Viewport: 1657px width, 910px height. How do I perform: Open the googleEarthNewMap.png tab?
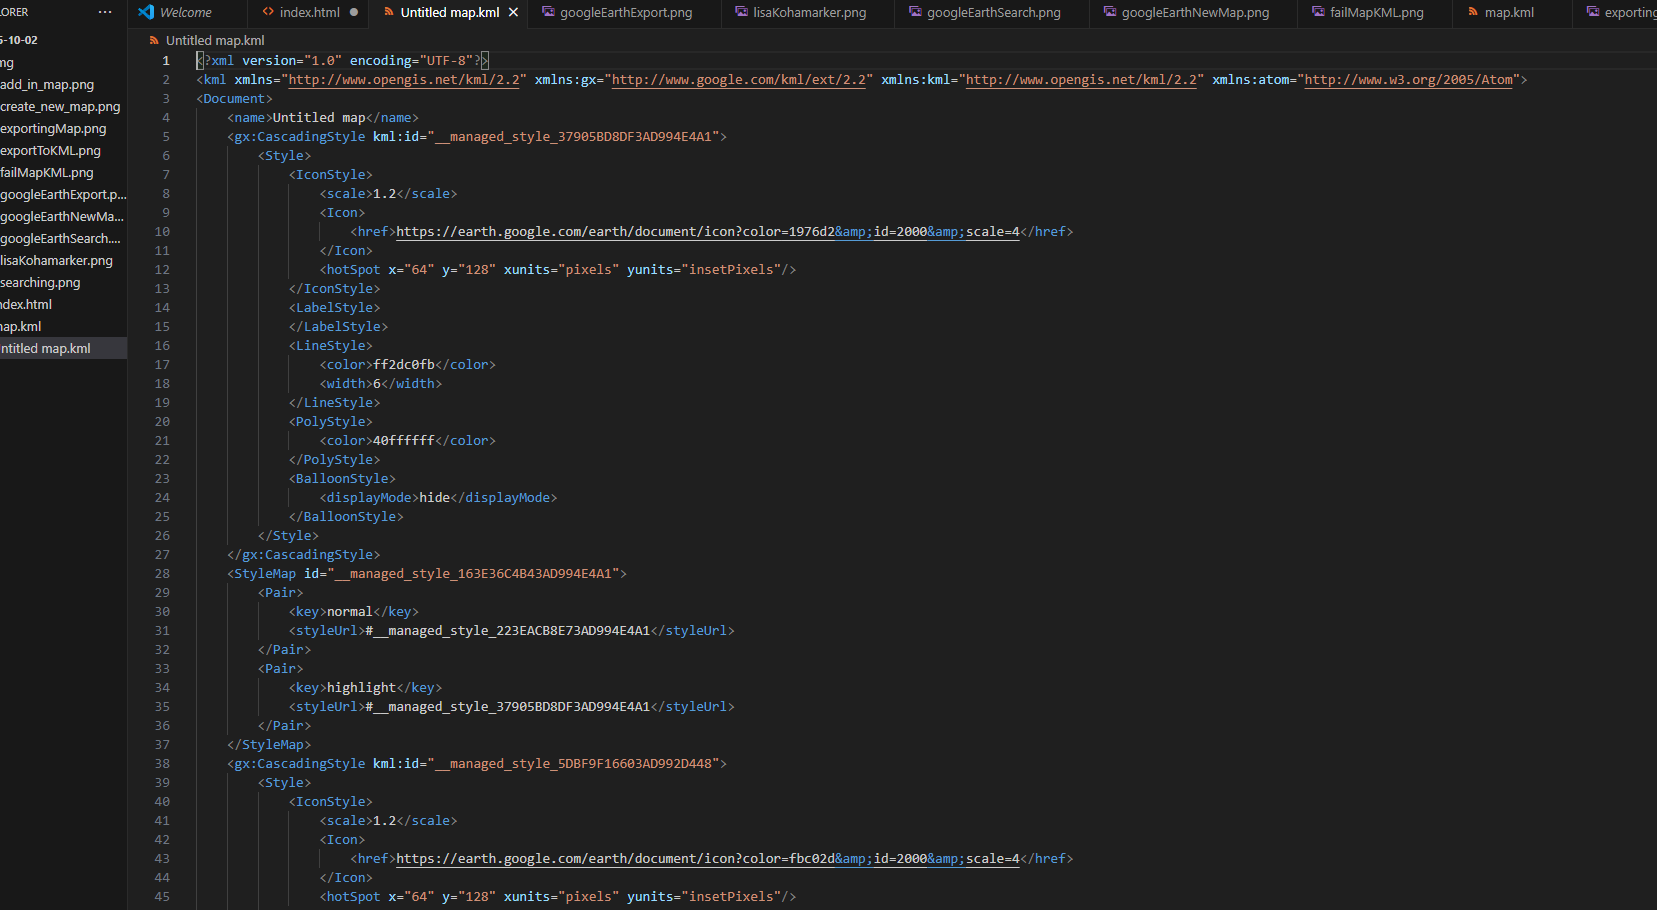(1195, 12)
